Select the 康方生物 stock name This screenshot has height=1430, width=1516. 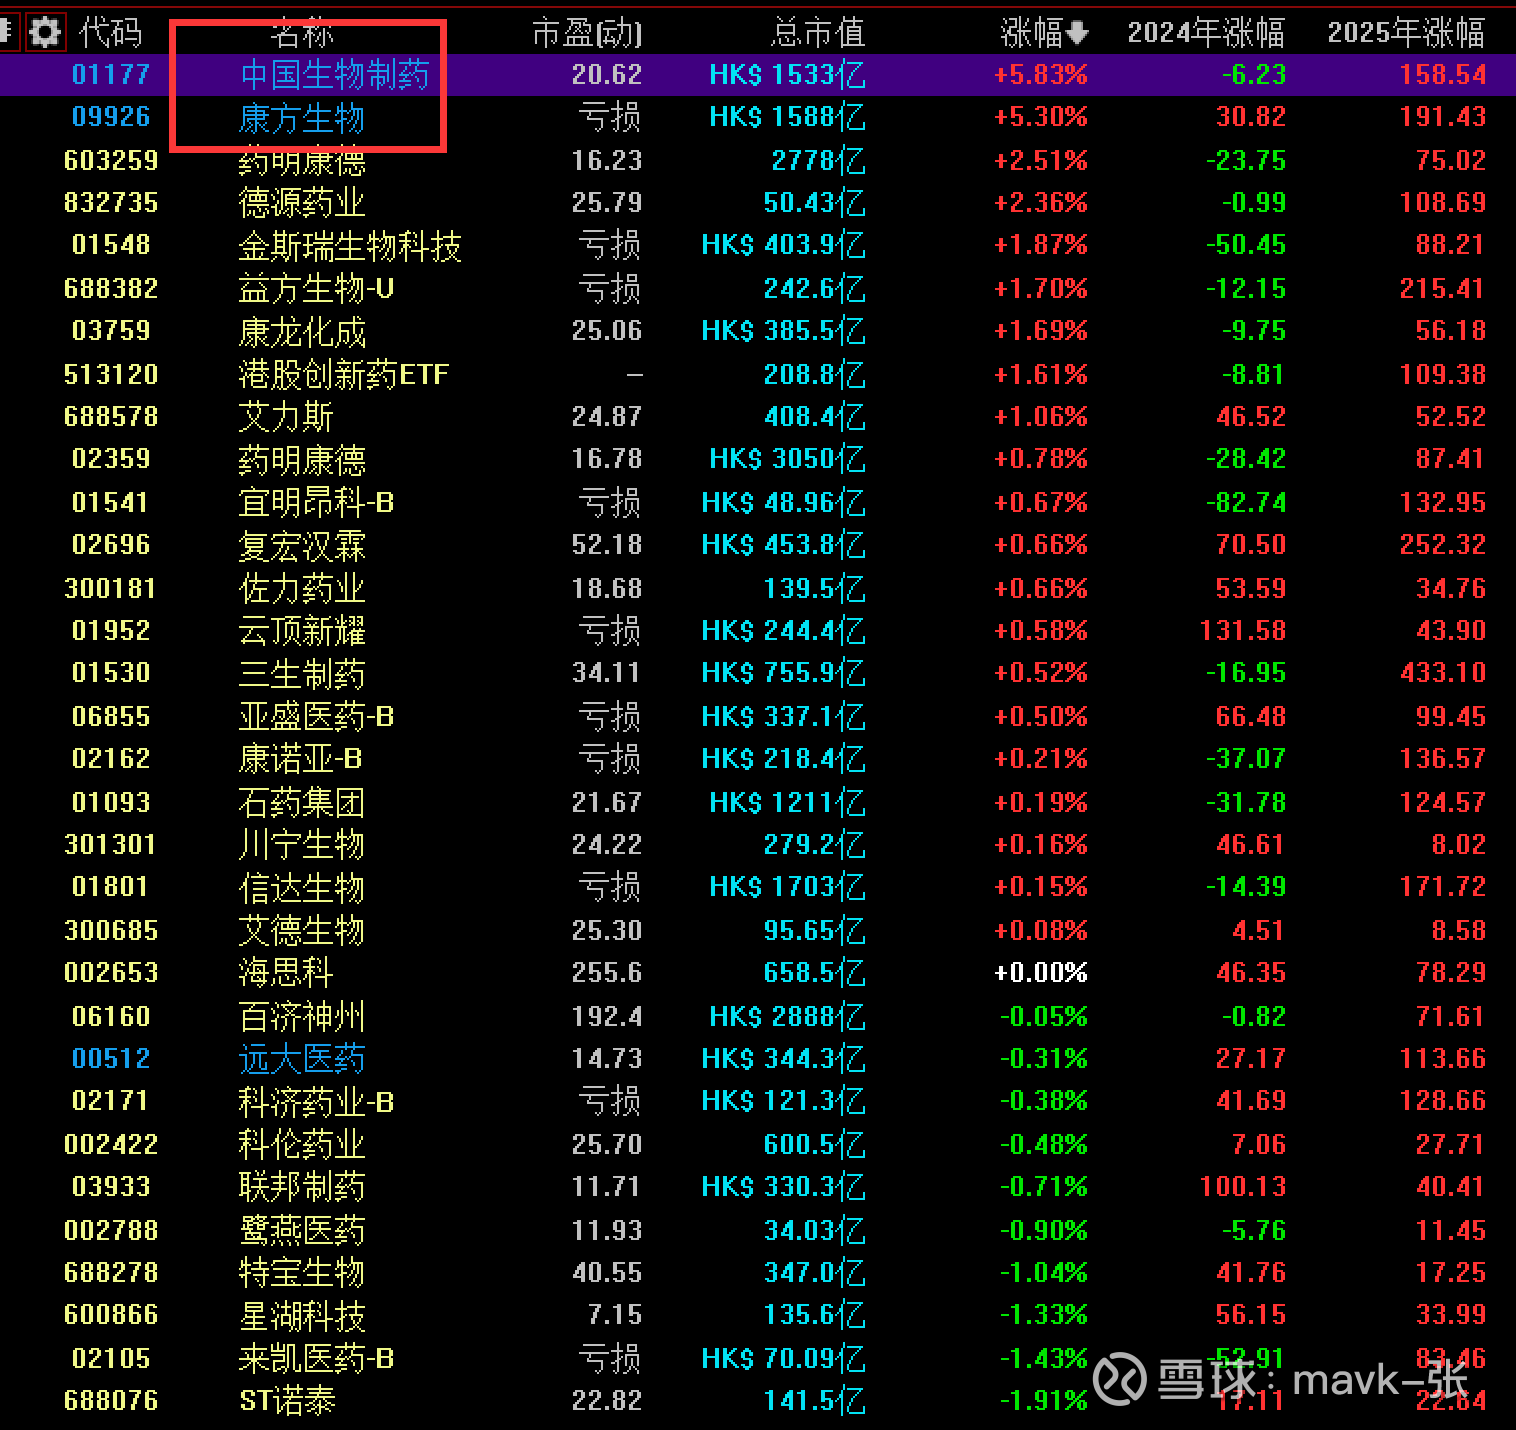302,118
